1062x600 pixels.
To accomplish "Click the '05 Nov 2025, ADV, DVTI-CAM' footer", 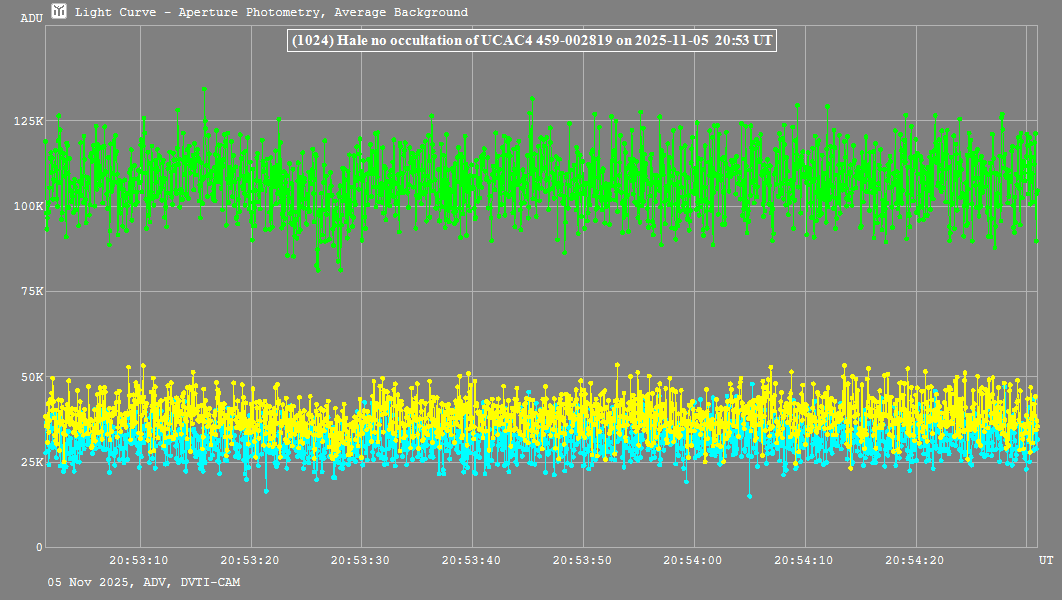I will (x=144, y=582).
